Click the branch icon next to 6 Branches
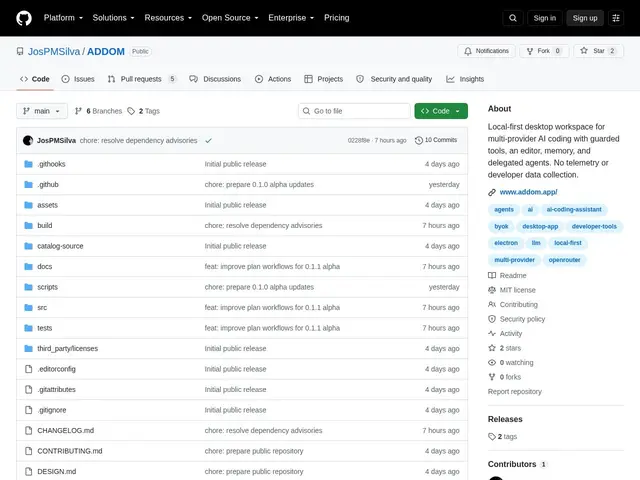This screenshot has width=640, height=480. pyautogui.click(x=78, y=111)
